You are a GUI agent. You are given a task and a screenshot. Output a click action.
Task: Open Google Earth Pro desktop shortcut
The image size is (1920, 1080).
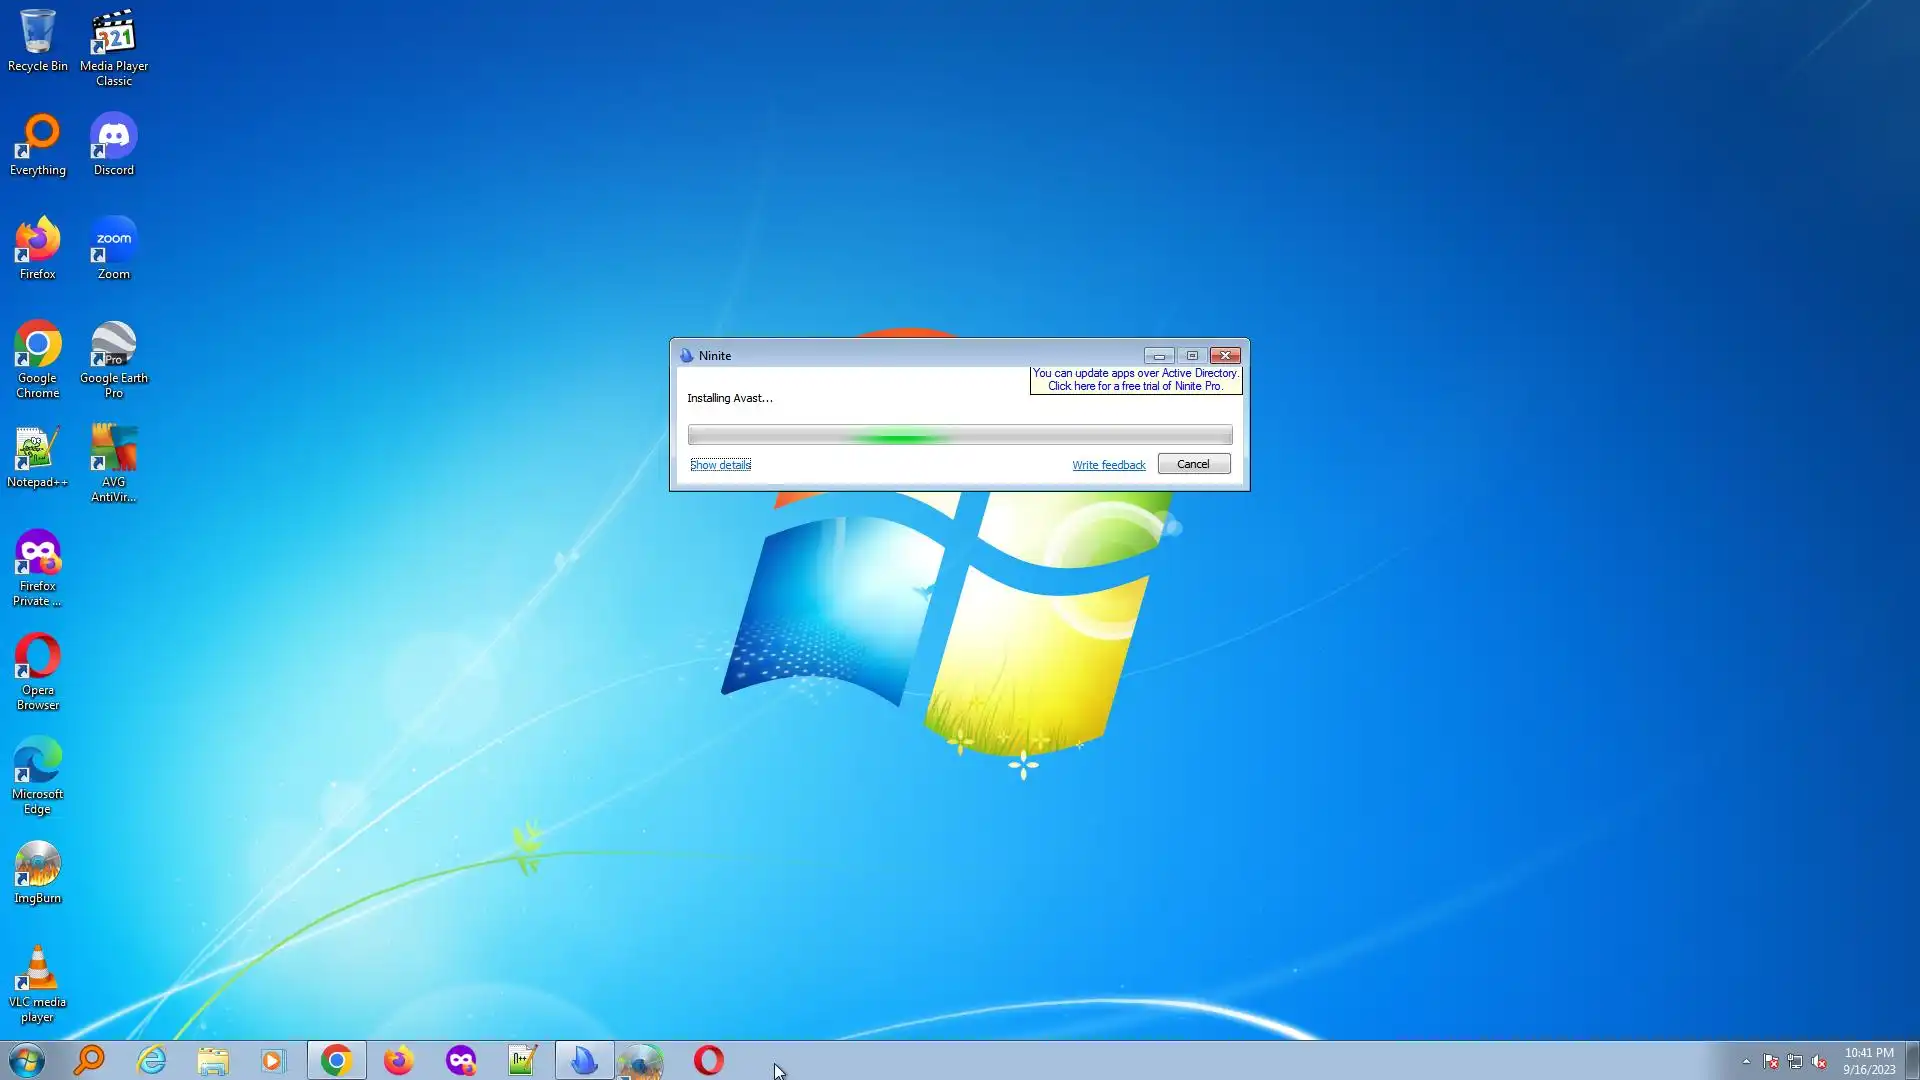pos(113,357)
